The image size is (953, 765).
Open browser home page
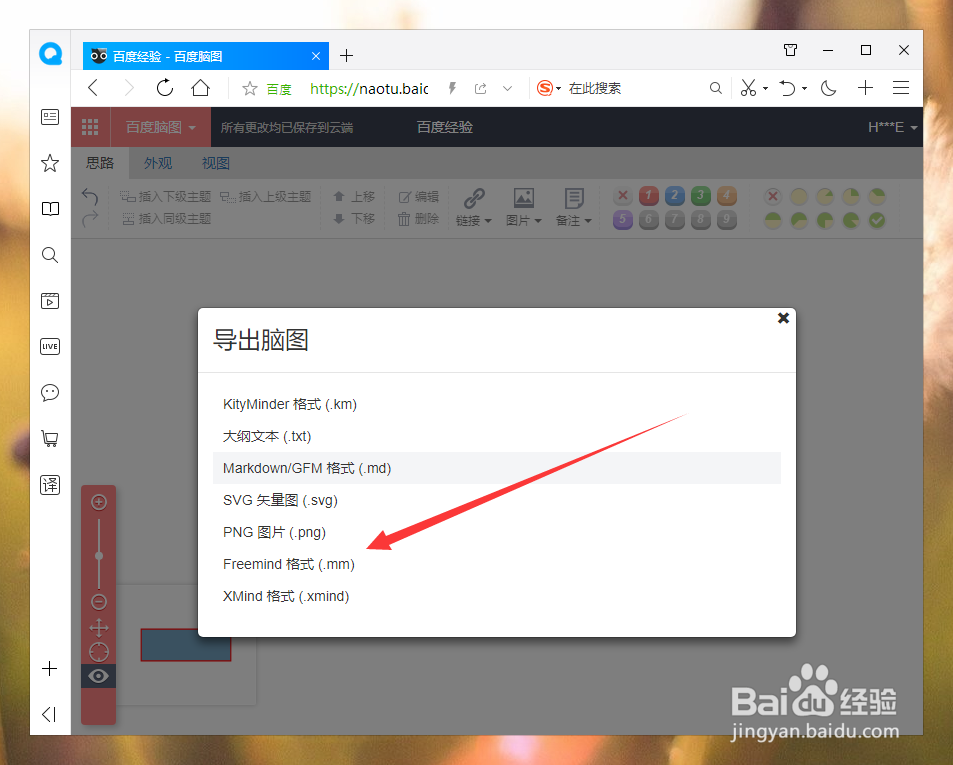click(201, 88)
